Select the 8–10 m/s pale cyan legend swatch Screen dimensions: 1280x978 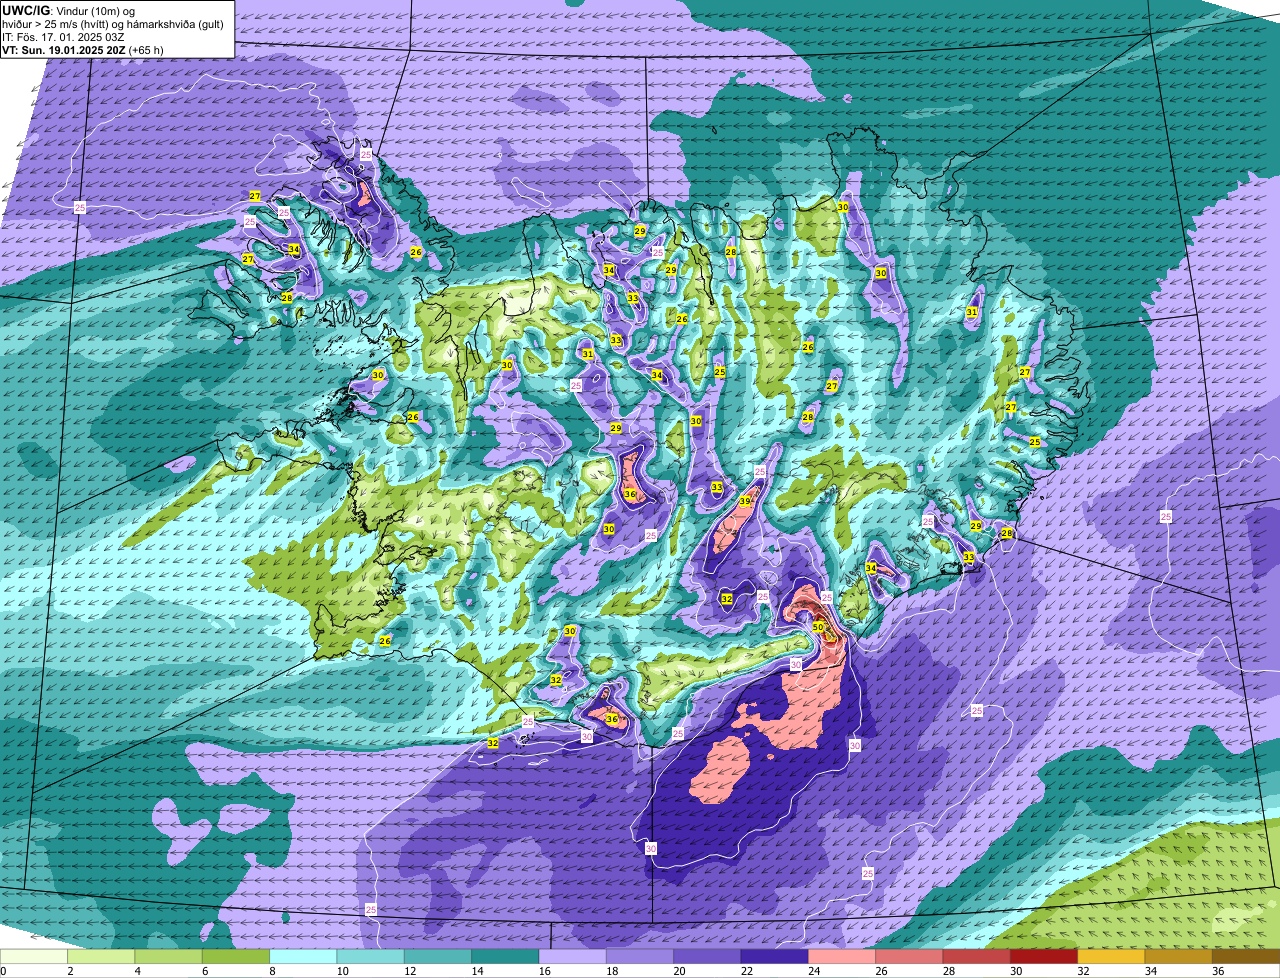304,956
